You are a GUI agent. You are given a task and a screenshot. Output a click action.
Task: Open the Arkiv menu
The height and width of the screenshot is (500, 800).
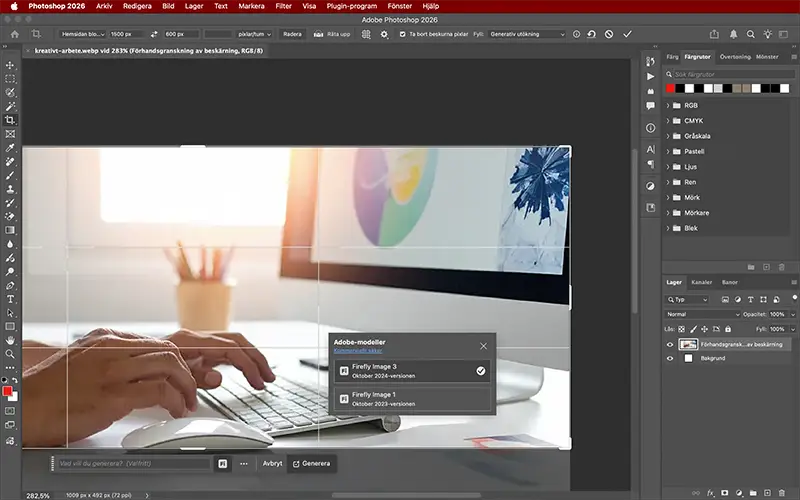(x=104, y=6)
